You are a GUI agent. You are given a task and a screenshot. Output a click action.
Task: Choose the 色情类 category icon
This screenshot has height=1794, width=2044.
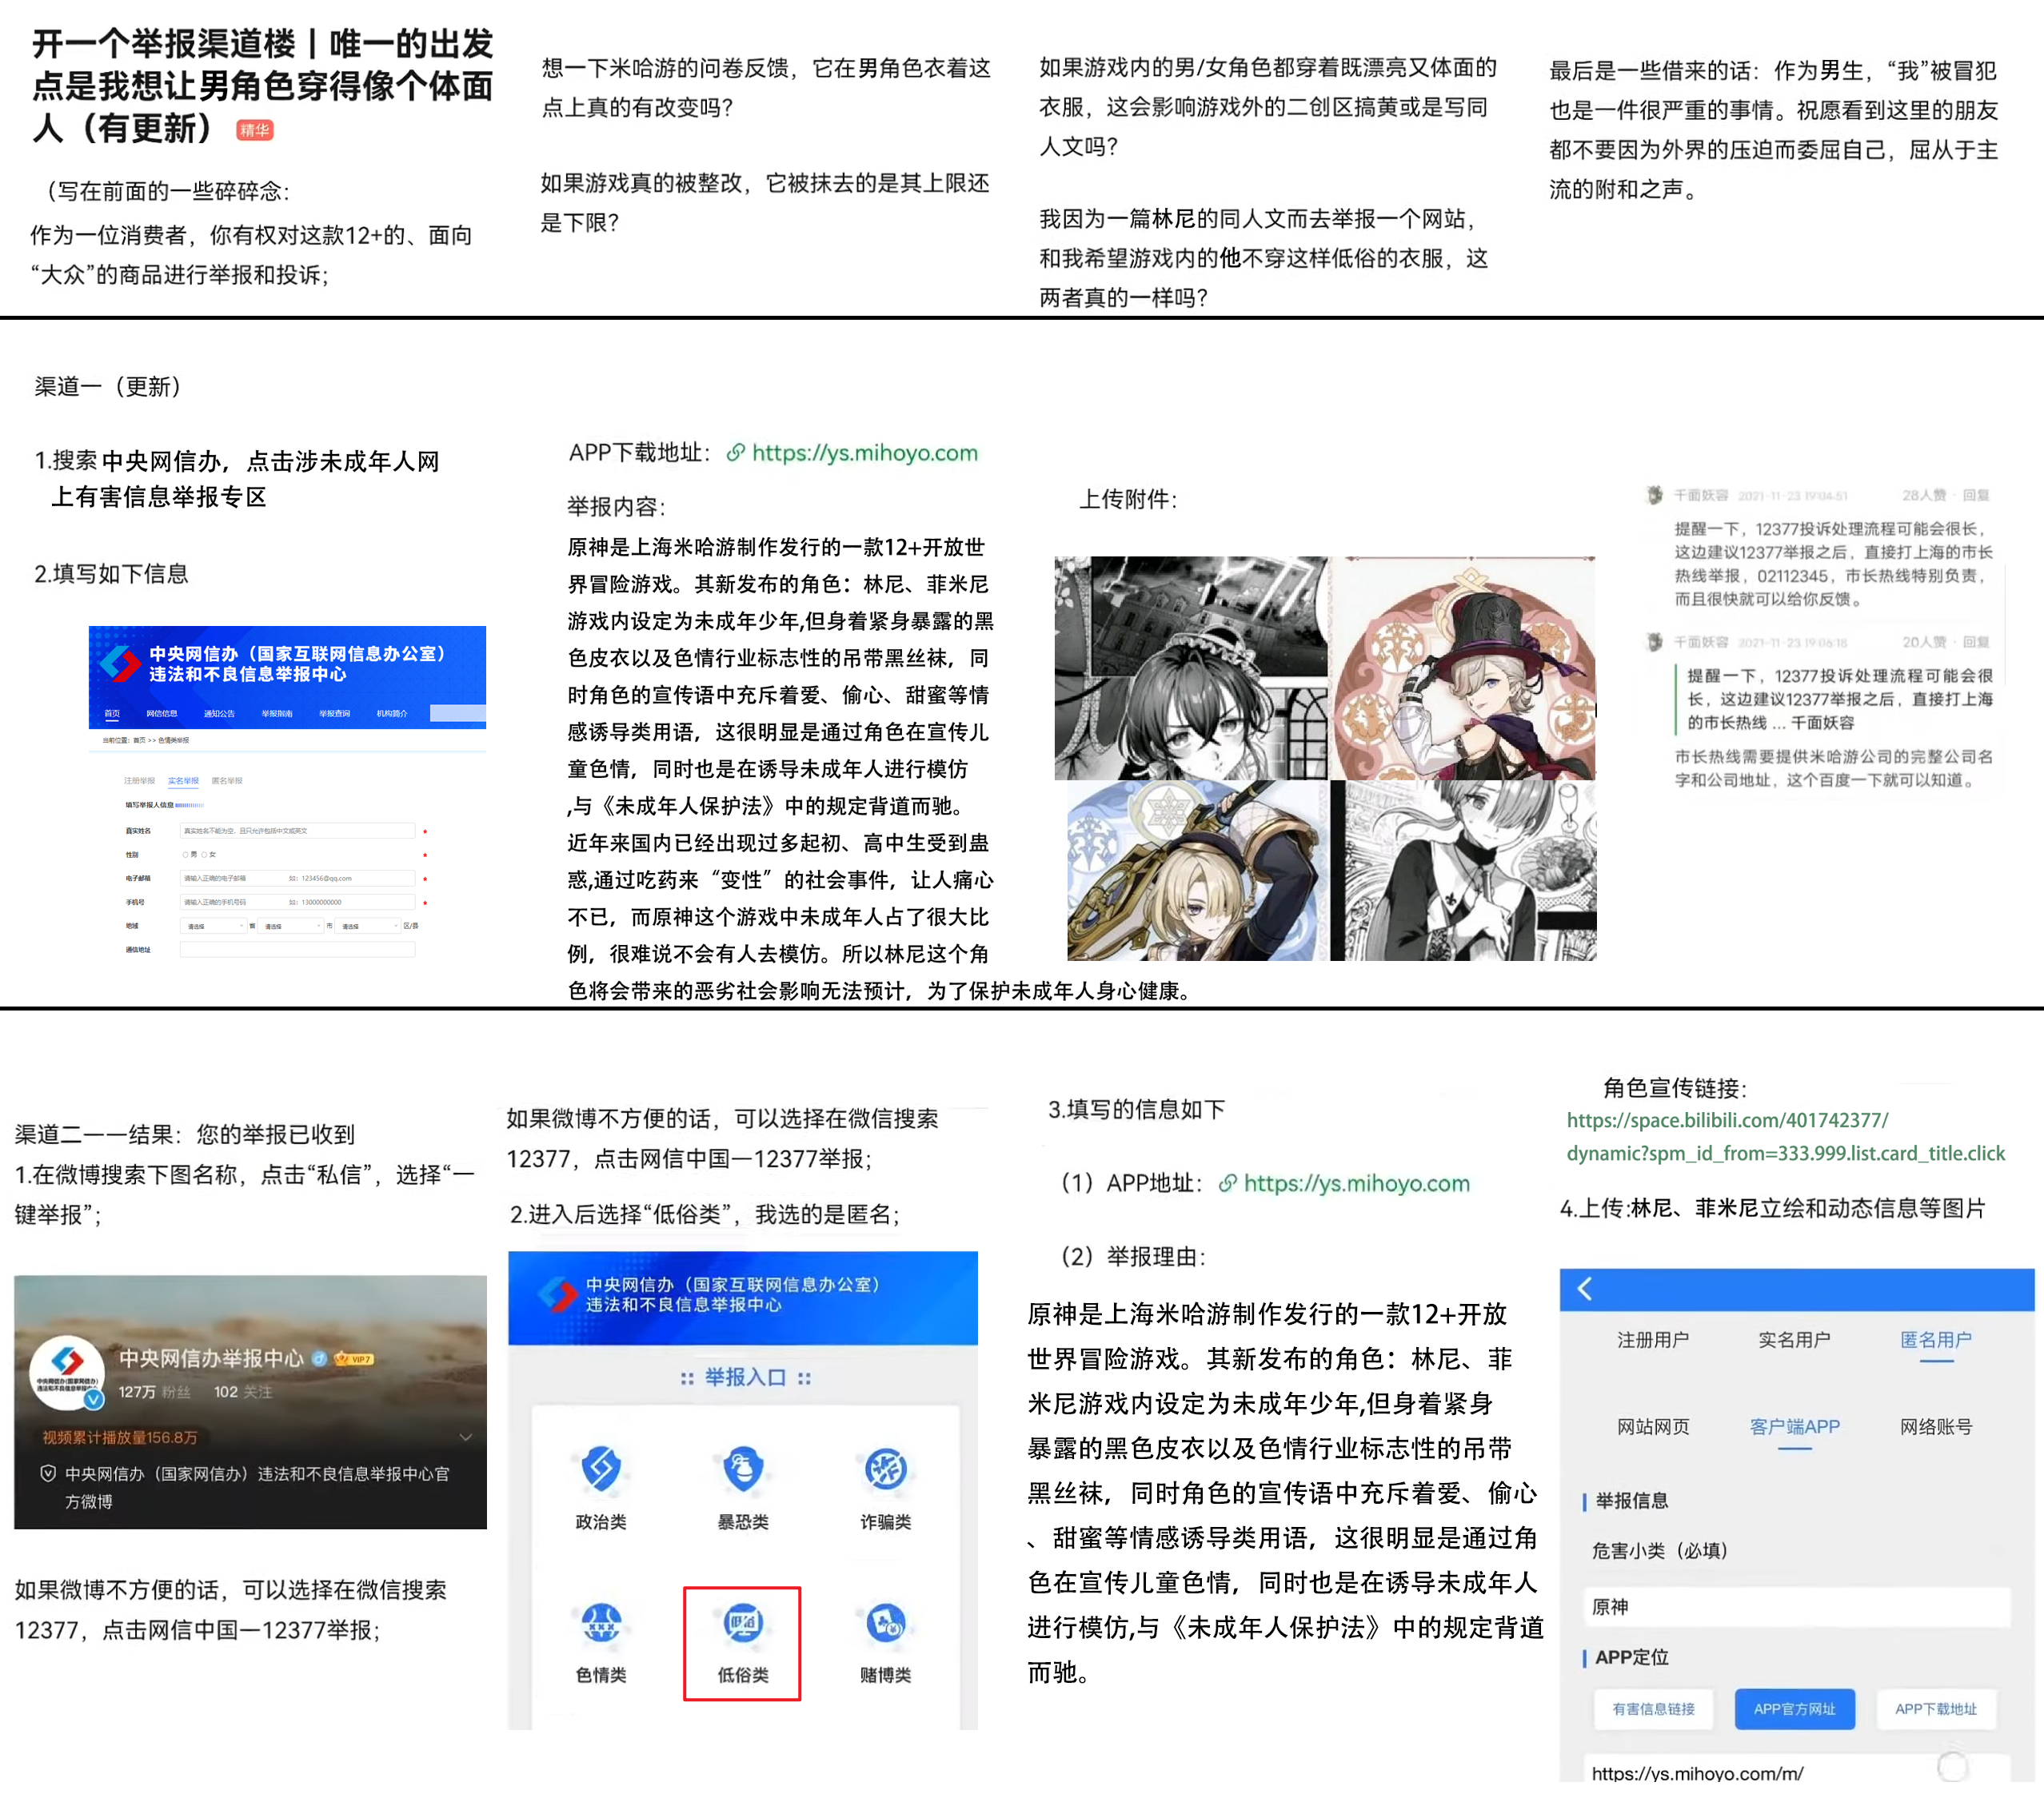tap(601, 1623)
